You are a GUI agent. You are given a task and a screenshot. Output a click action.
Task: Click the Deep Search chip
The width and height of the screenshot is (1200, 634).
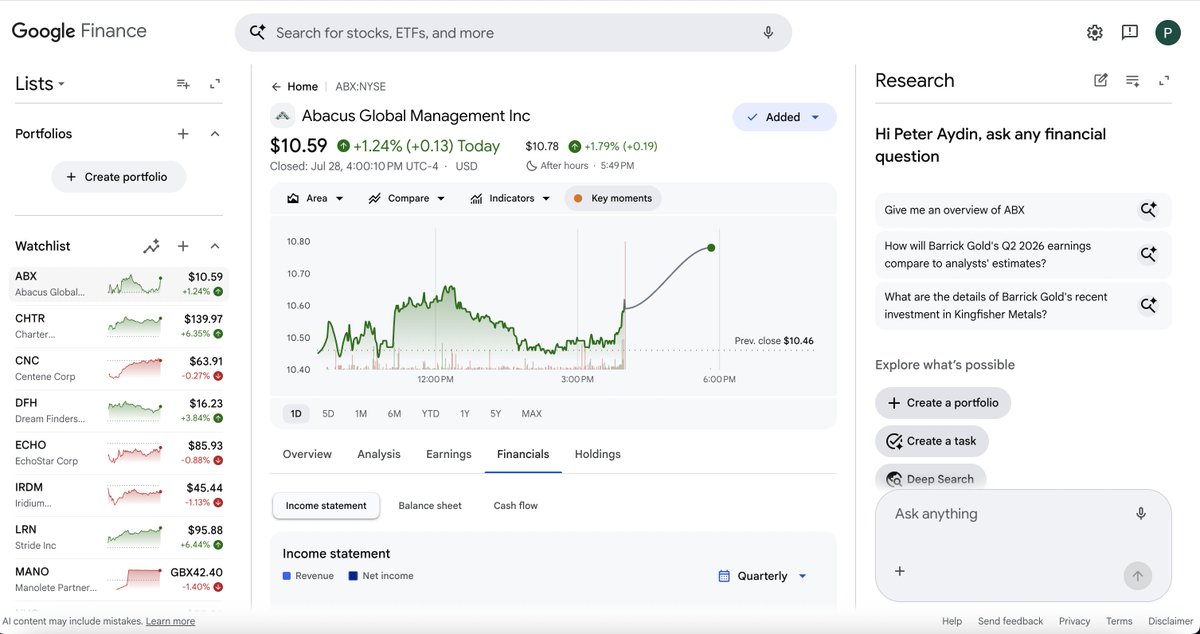pyautogui.click(x=930, y=479)
